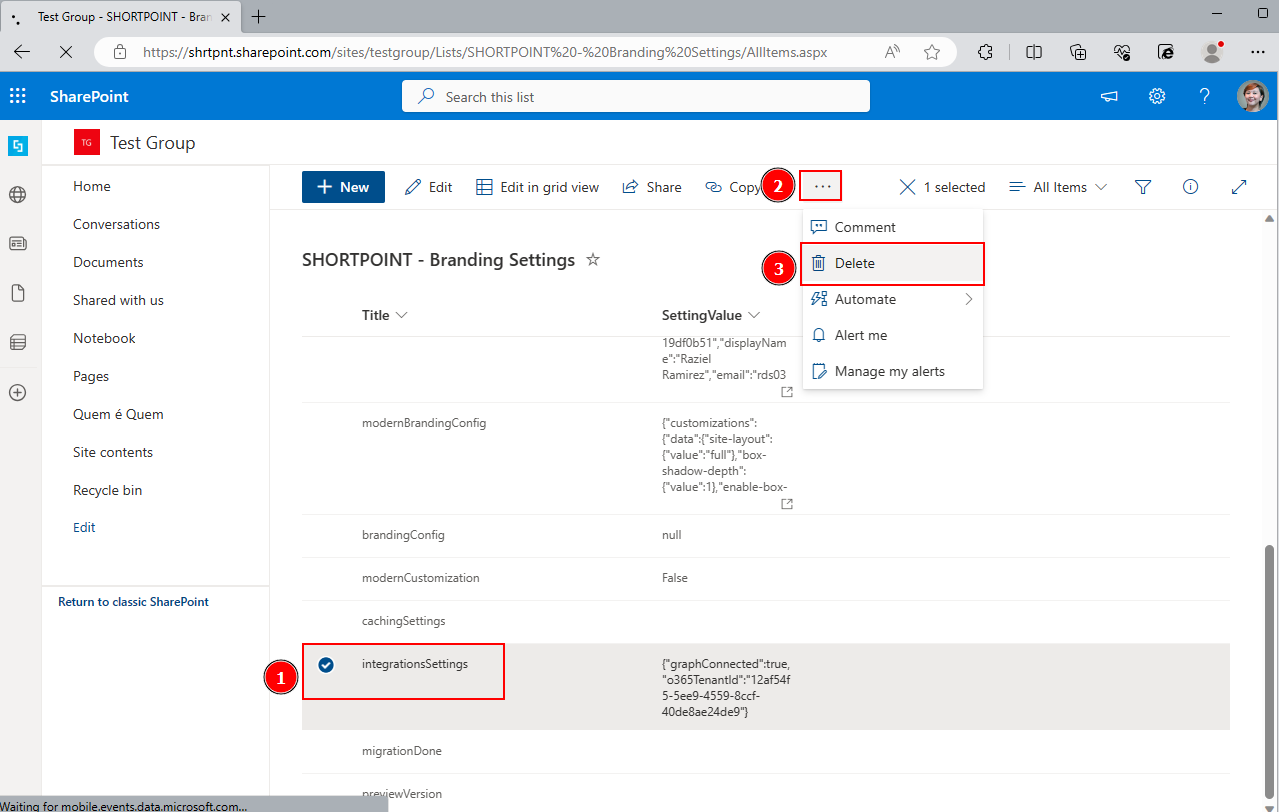
Task: Expand modernBrandingConfig value link icon
Action: (787, 504)
